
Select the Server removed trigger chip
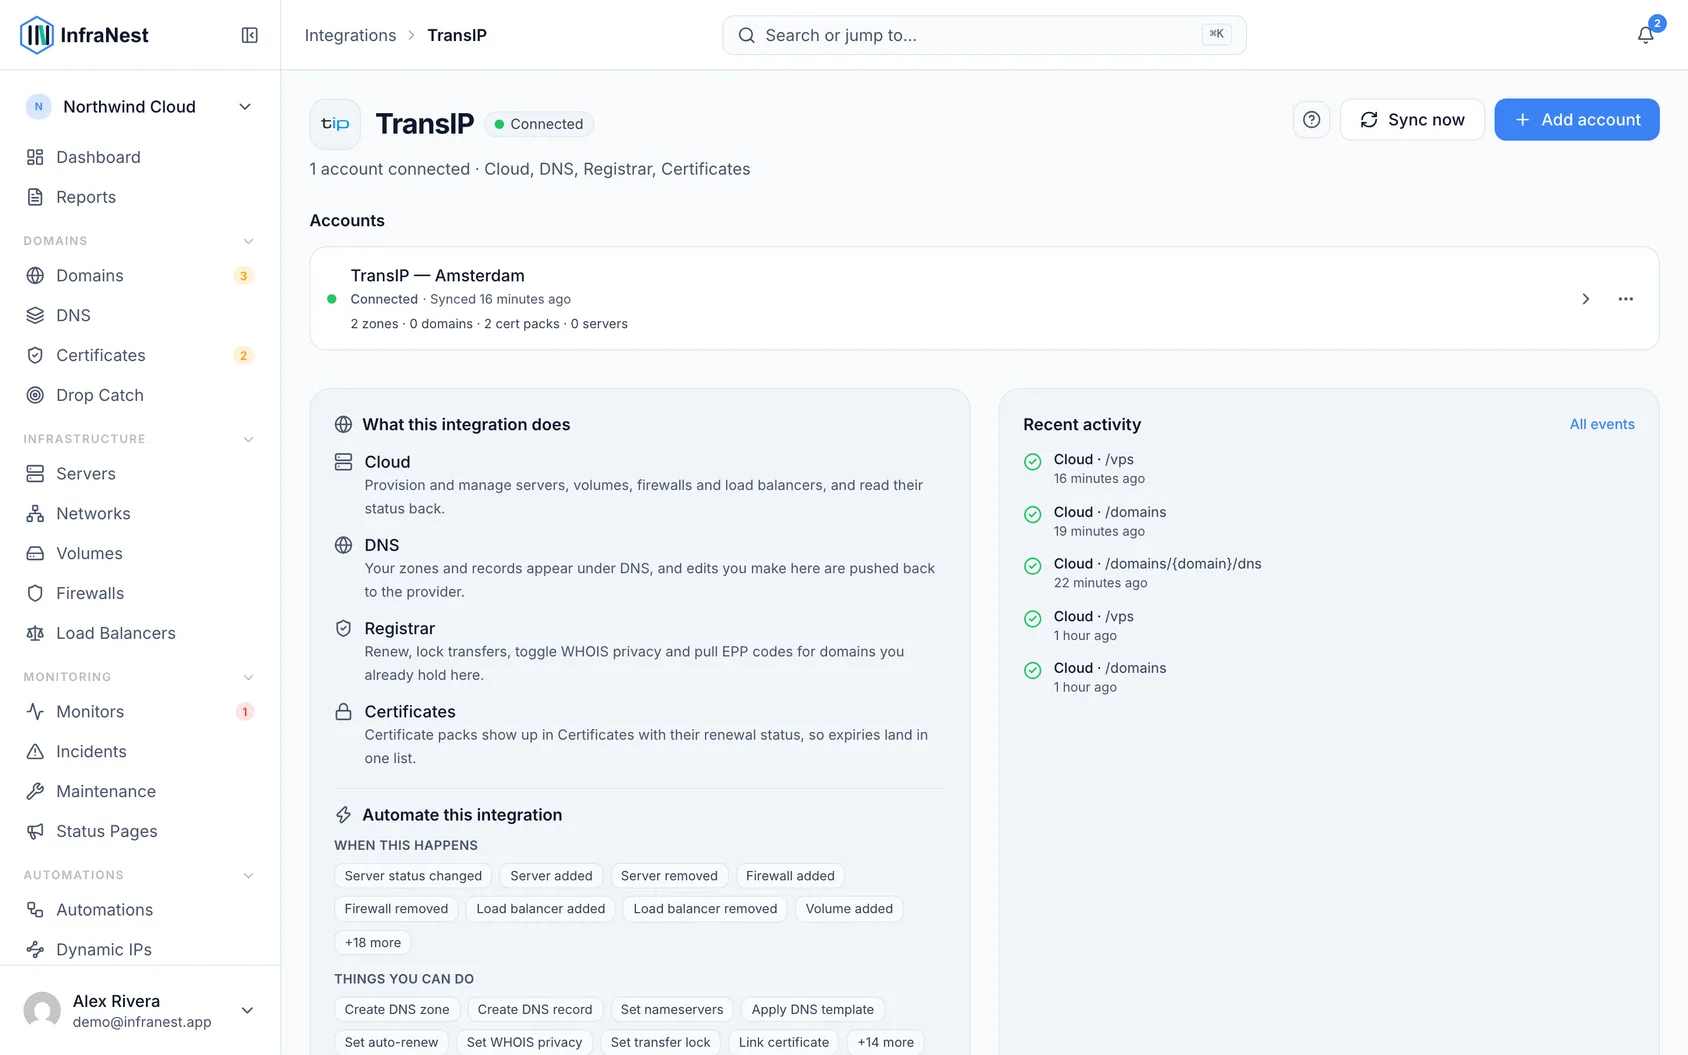[669, 876]
